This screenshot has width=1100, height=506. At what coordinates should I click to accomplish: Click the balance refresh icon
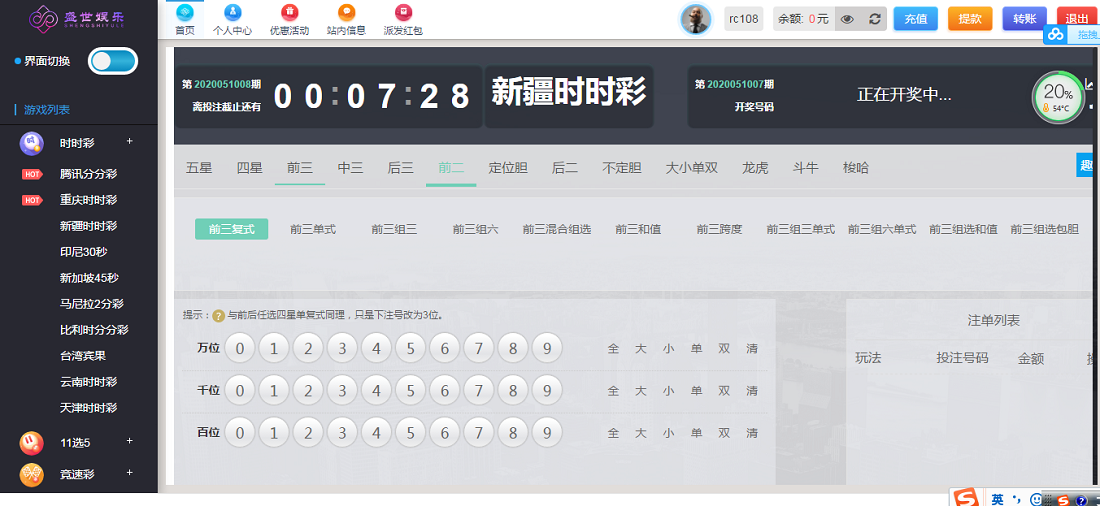coord(874,19)
